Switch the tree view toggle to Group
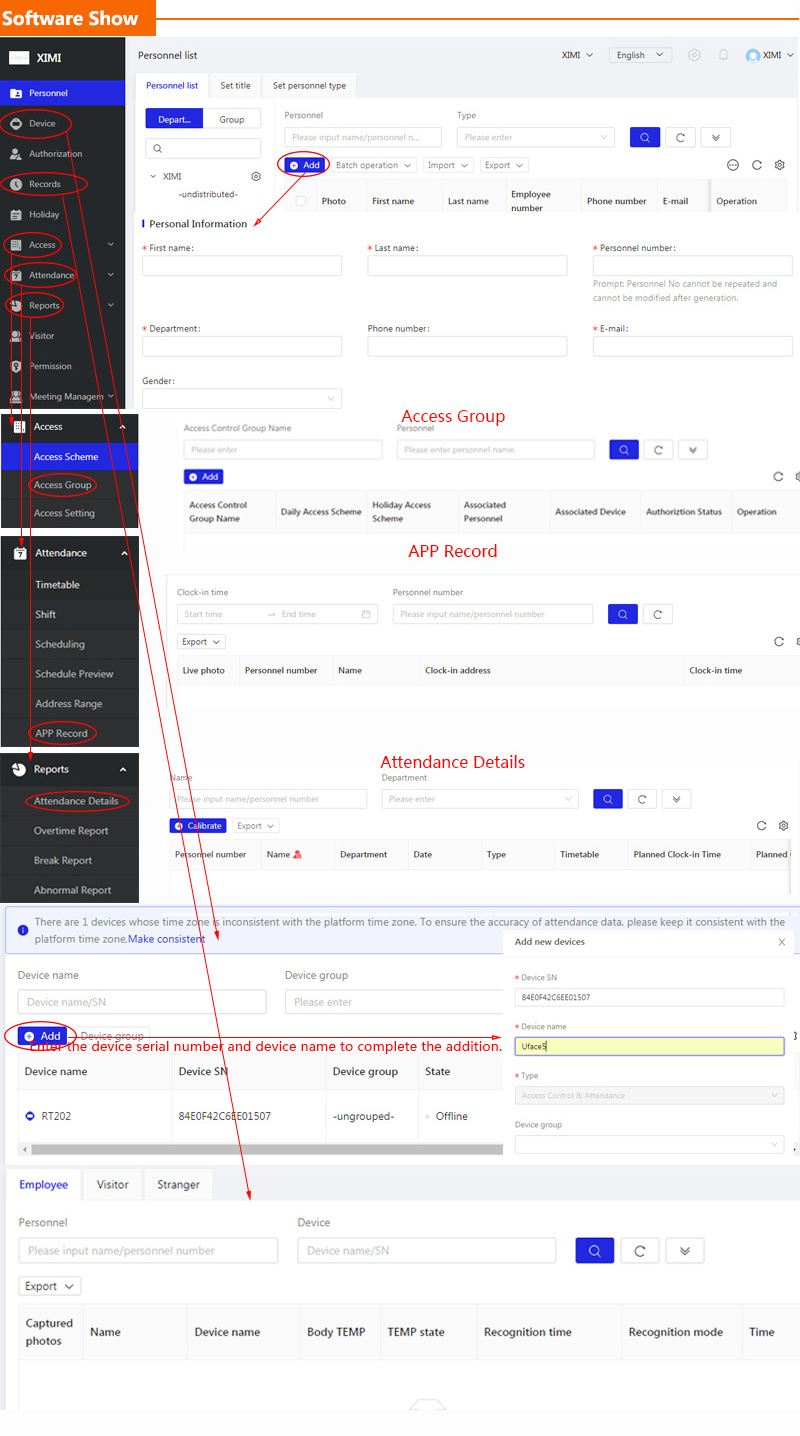Viewport: 800px width, 1436px height. pos(231,119)
